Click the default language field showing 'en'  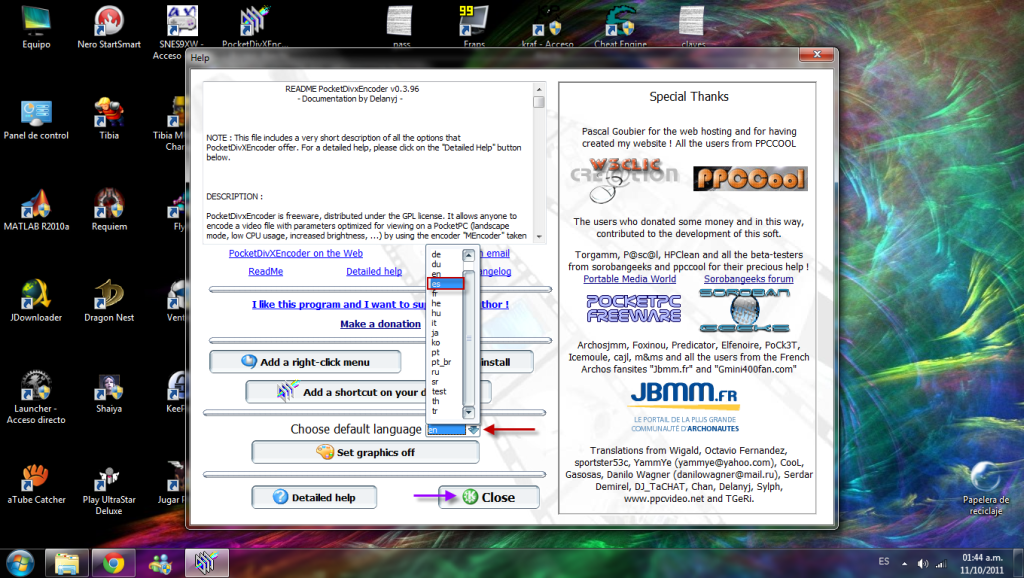pyautogui.click(x=446, y=430)
